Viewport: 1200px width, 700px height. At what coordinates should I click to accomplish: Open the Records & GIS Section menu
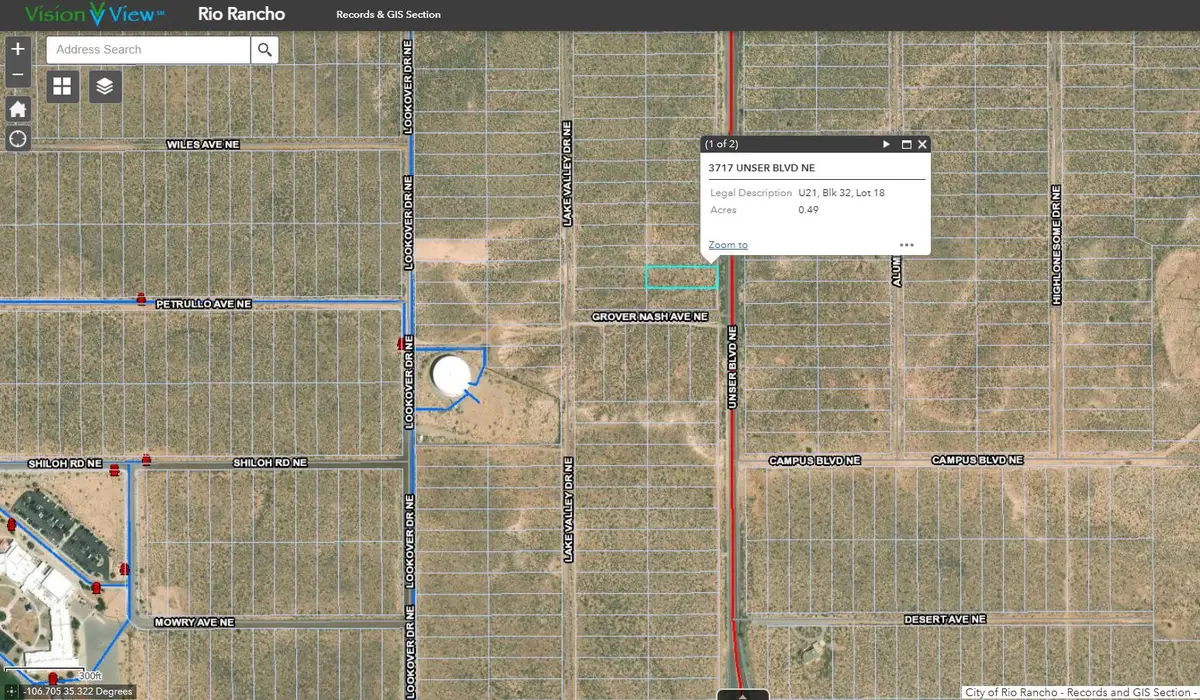[389, 14]
